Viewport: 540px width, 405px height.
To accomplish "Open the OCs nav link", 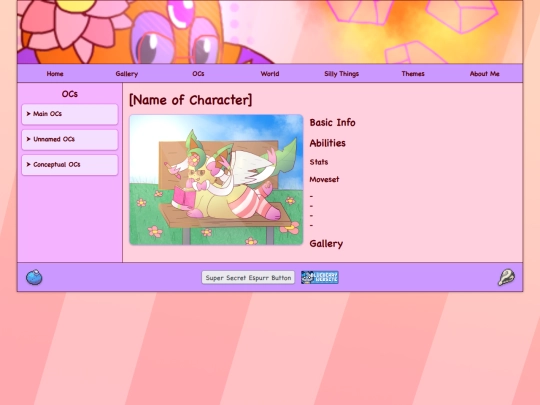I will pos(198,74).
